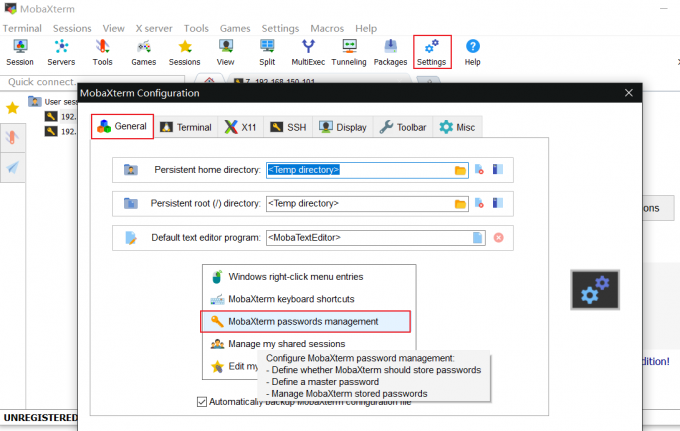
Task: Launch the Games toolbar icon
Action: coord(144,52)
